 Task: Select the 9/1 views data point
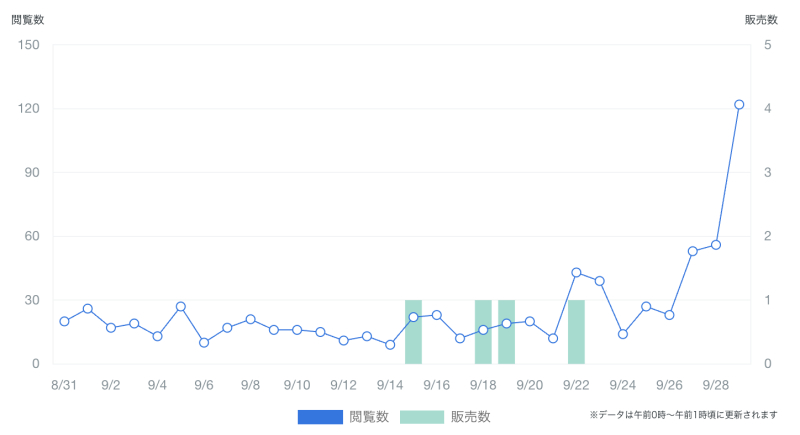tap(88, 309)
